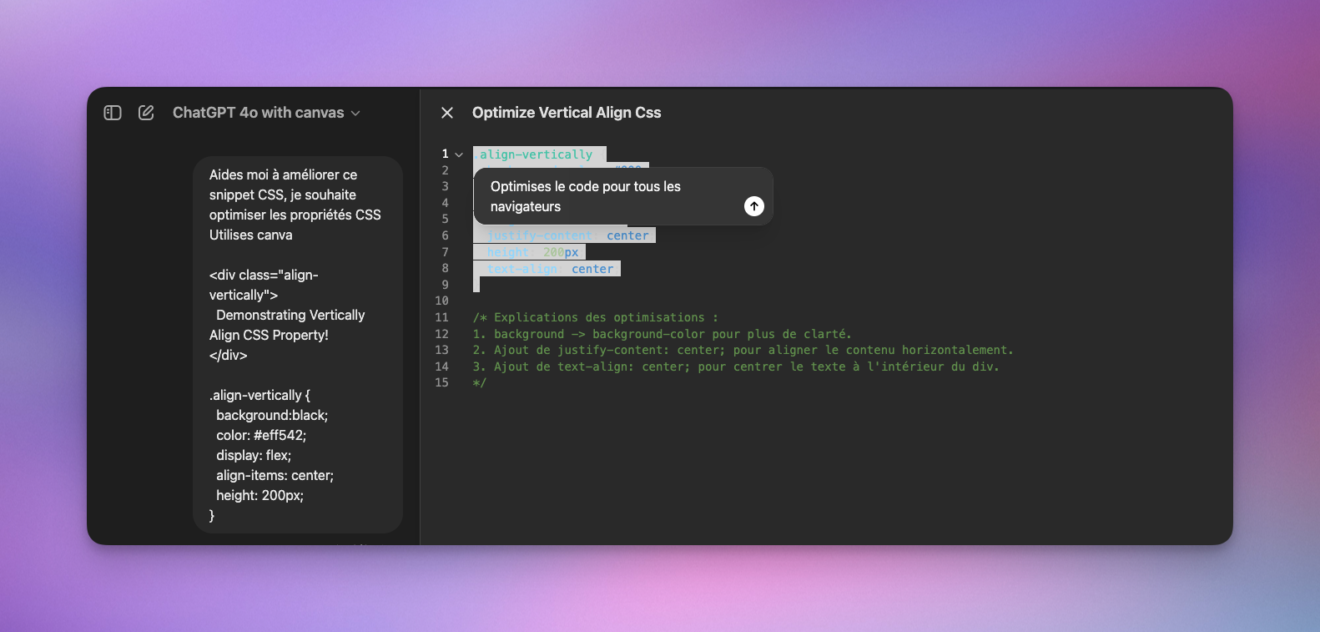Close the canvas panel with the X icon
This screenshot has width=1320, height=632.
(x=447, y=112)
